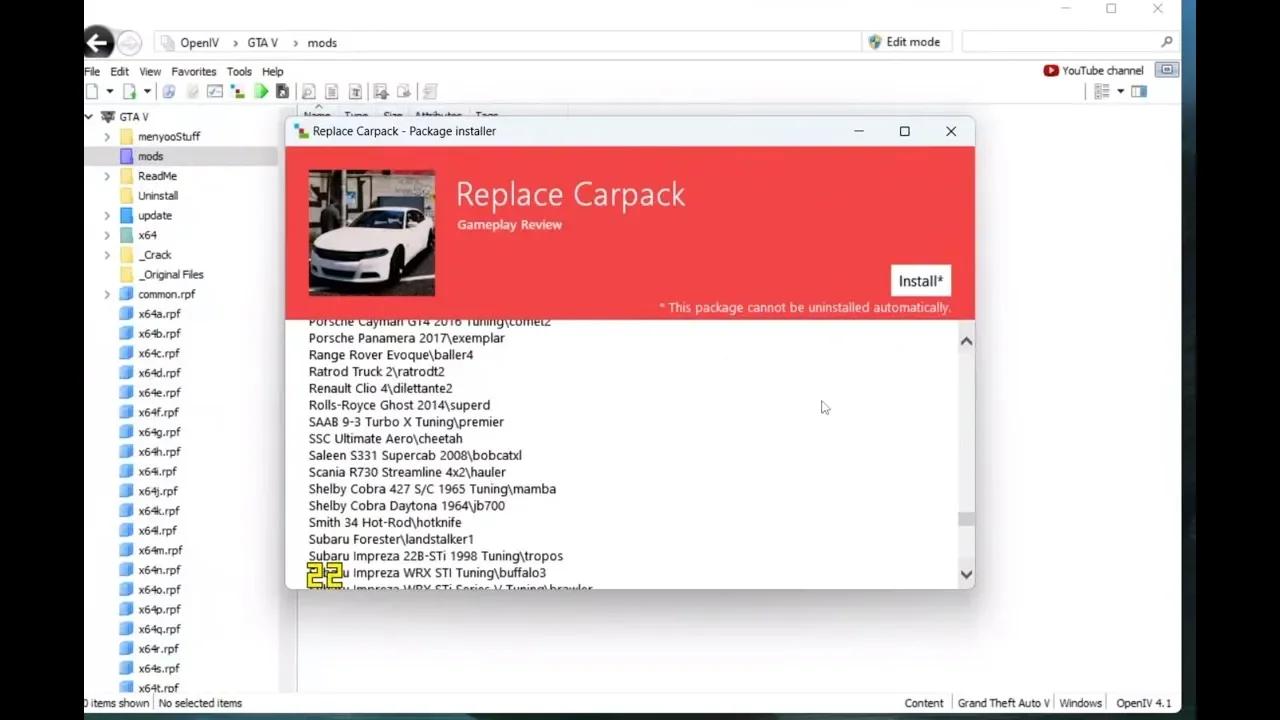Viewport: 1280px width, 720px height.
Task: Click 'SSC Ultimate Aero\cheetah' entry
Action: [385, 438]
